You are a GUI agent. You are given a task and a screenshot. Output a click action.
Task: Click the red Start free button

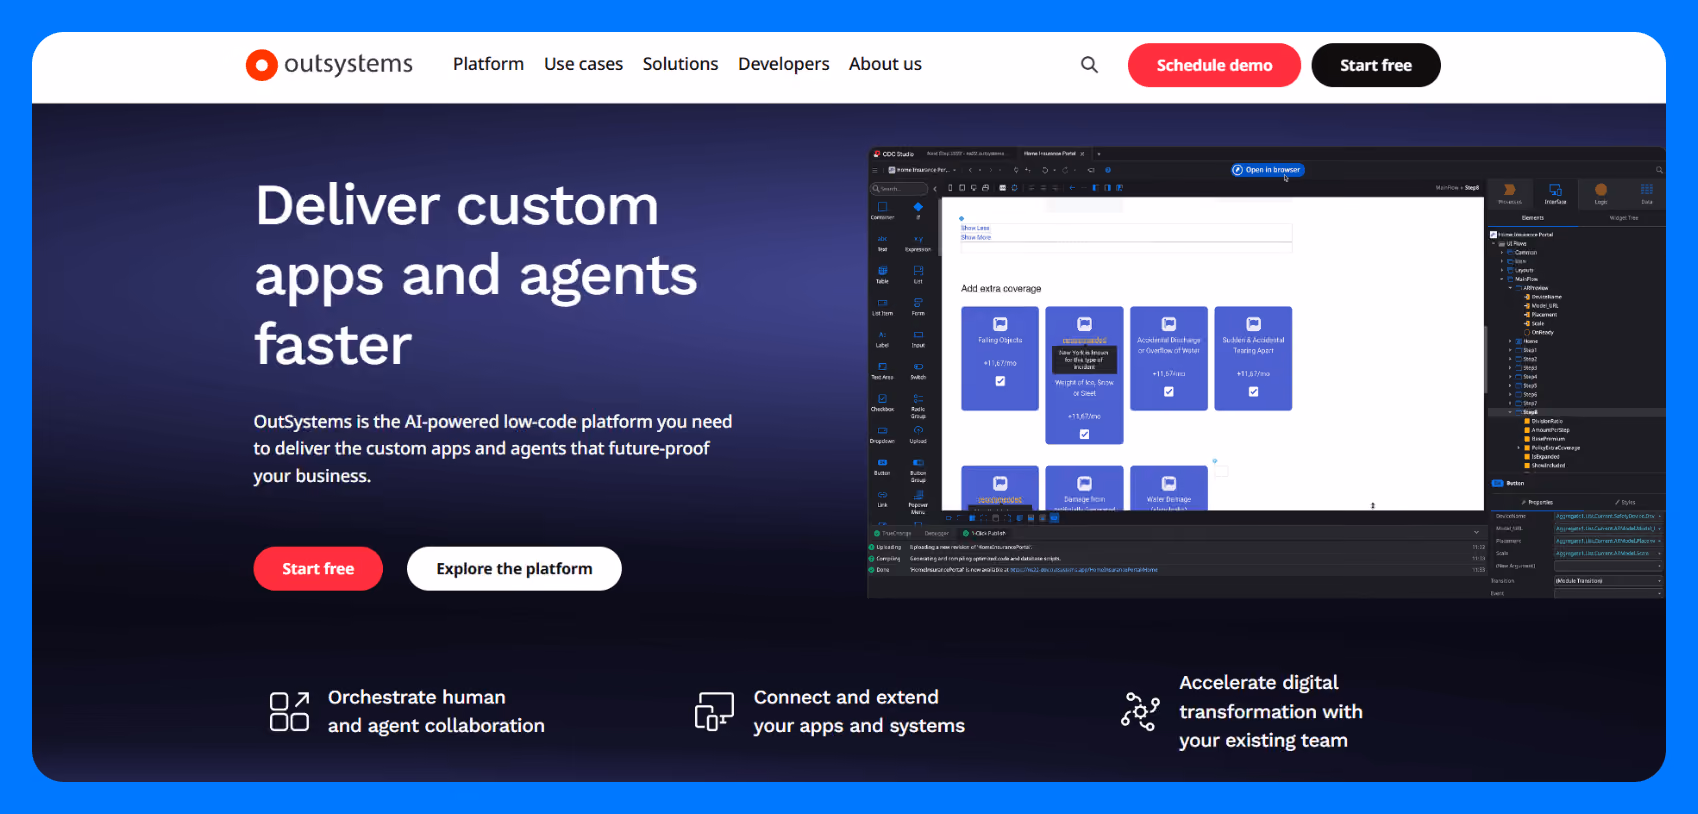[318, 569]
